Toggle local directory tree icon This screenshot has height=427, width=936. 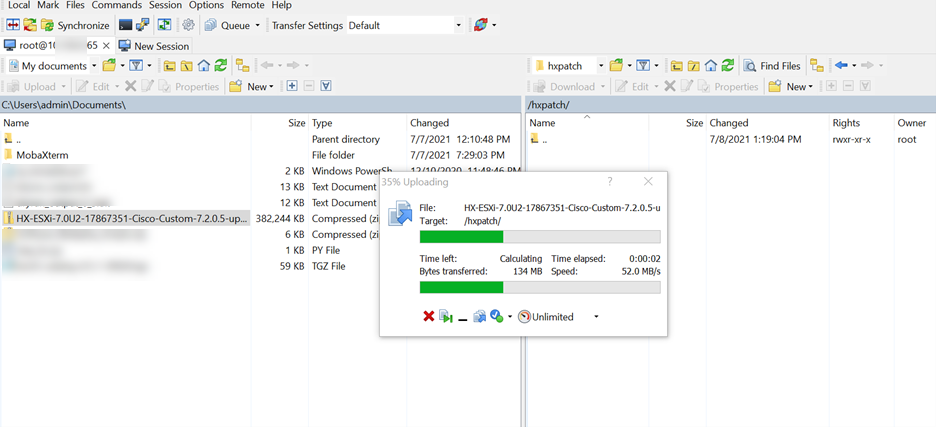[x=242, y=66]
